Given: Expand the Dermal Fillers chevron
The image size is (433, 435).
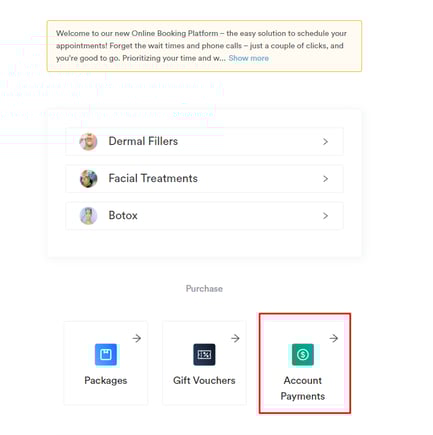Looking at the screenshot, I should [x=325, y=142].
